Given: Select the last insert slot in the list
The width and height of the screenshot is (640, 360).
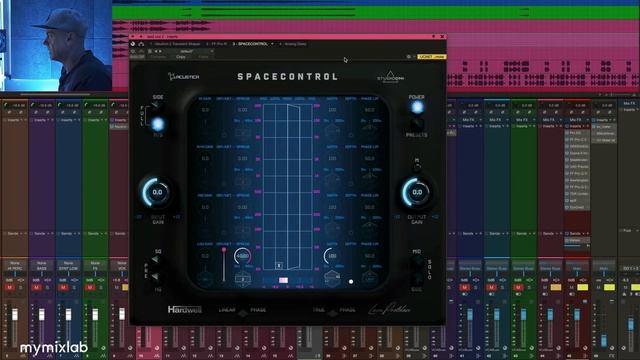Looking at the screenshot, I should 577,207.
